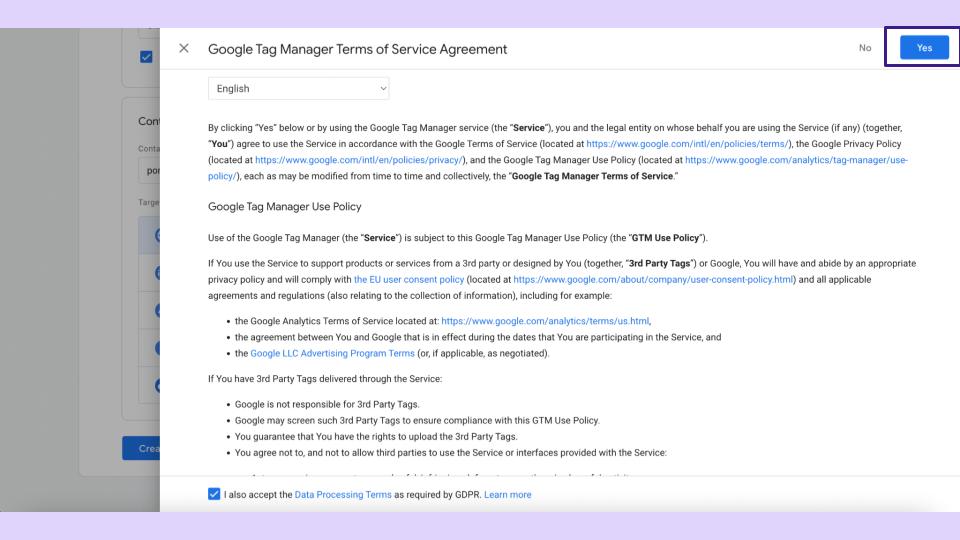The width and height of the screenshot is (960, 540).
Task: Click 'Google may screen such 3rd Party Tags' bullet
Action: (x=417, y=421)
